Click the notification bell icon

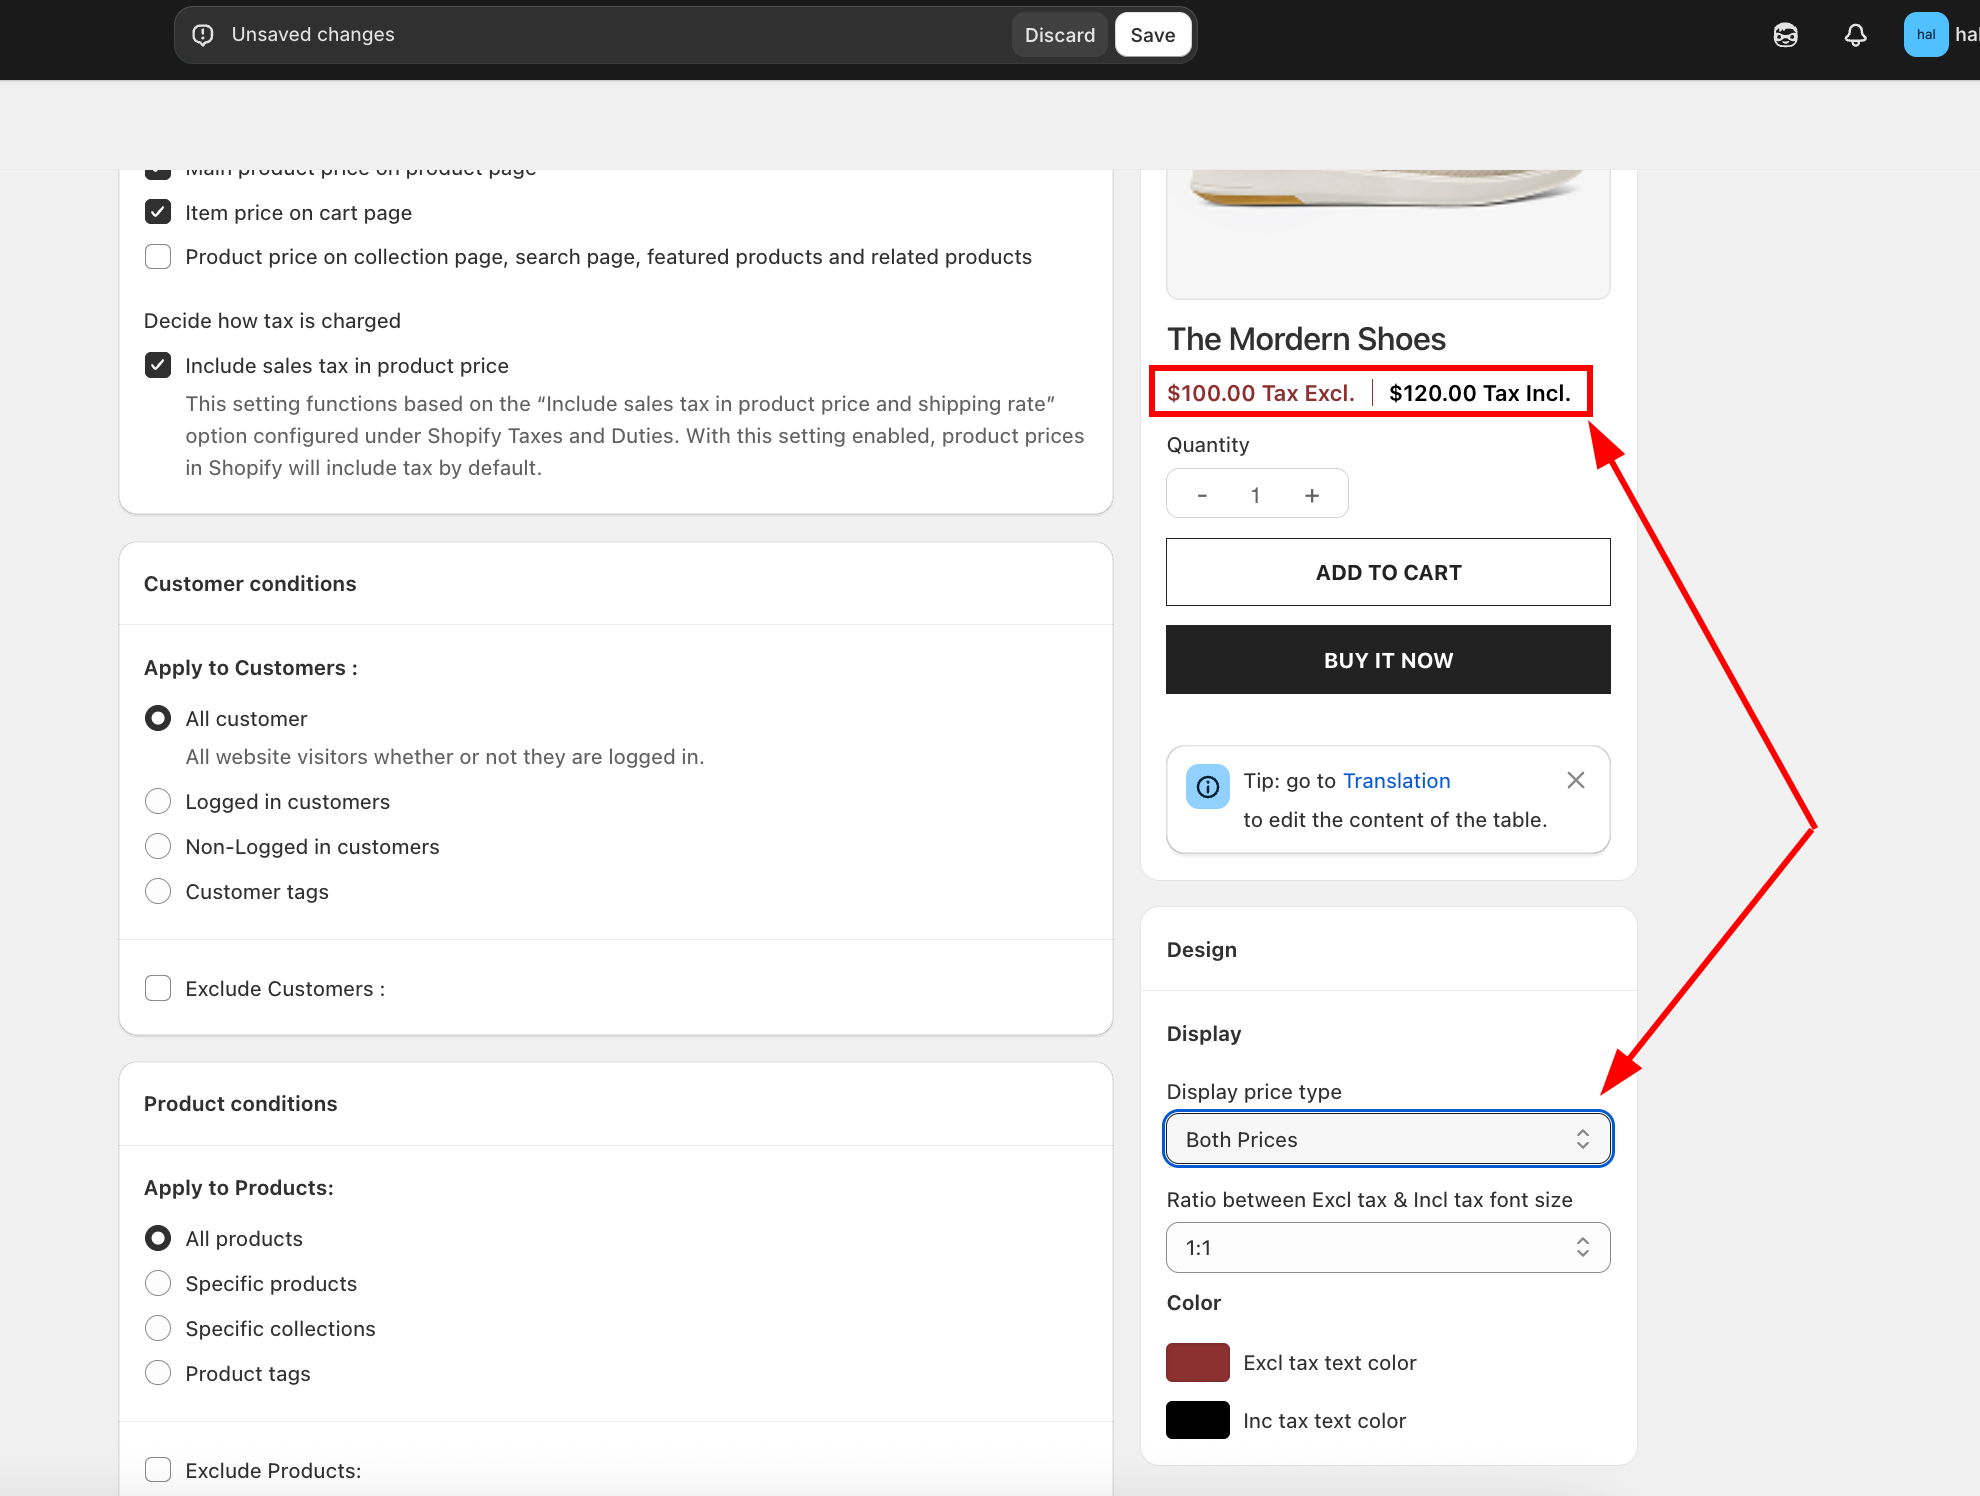pyautogui.click(x=1855, y=35)
